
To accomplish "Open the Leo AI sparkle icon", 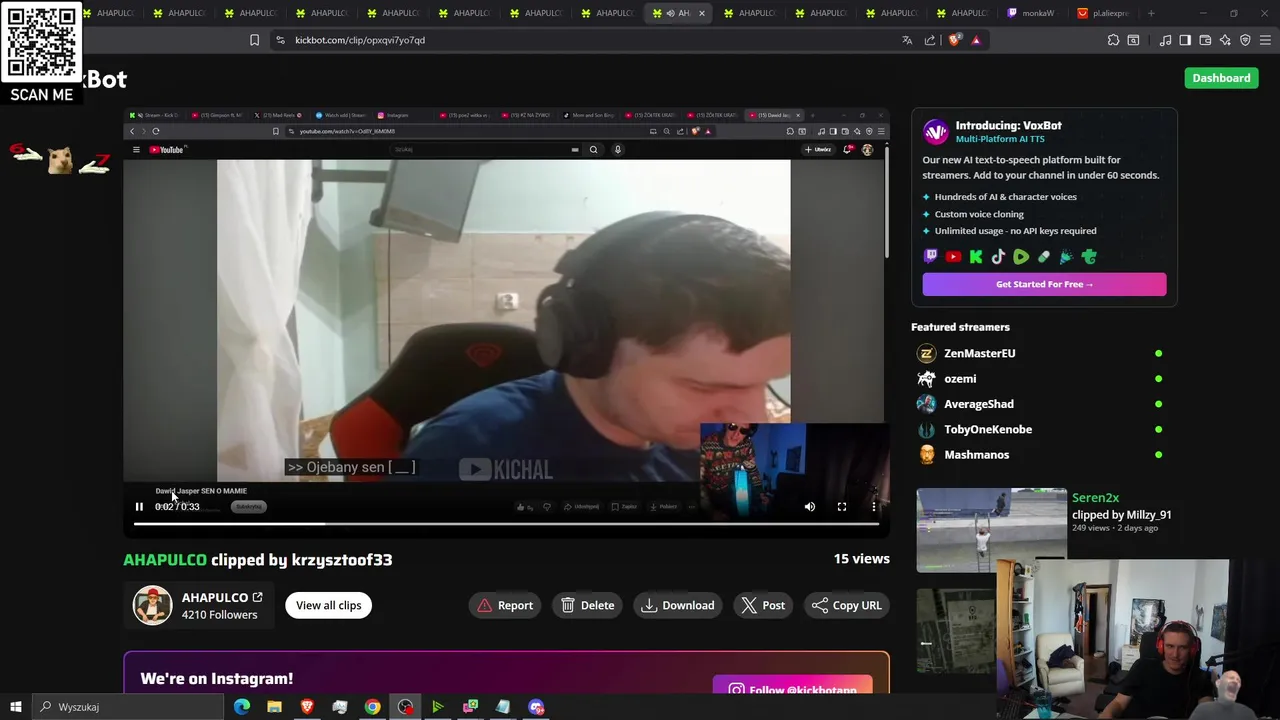I will (x=1225, y=40).
